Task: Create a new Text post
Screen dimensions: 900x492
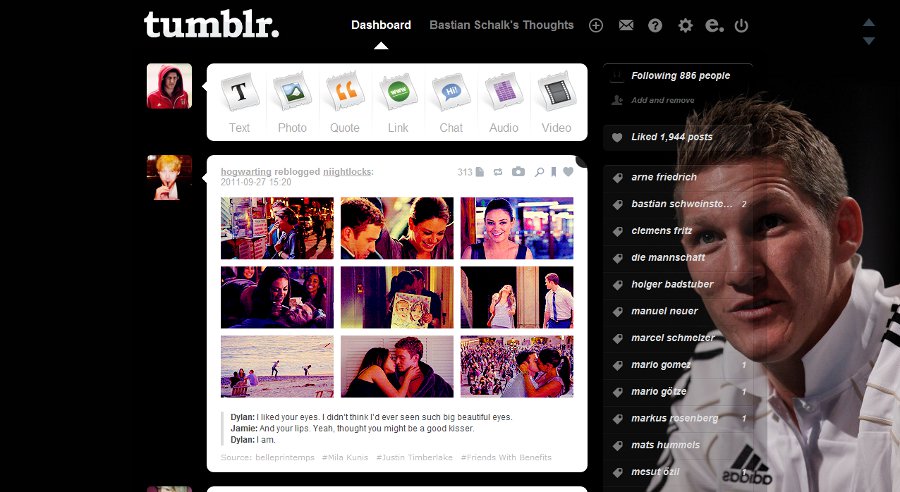Action: coord(239,102)
